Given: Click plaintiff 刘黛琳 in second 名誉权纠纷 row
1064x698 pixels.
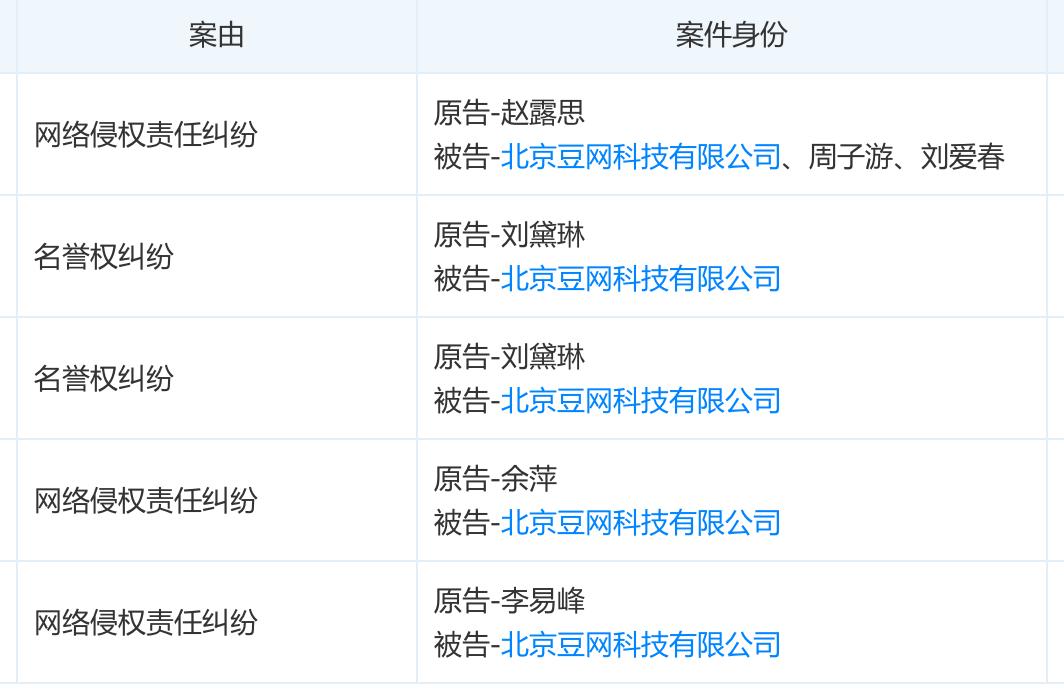Looking at the screenshot, I should click(543, 357).
